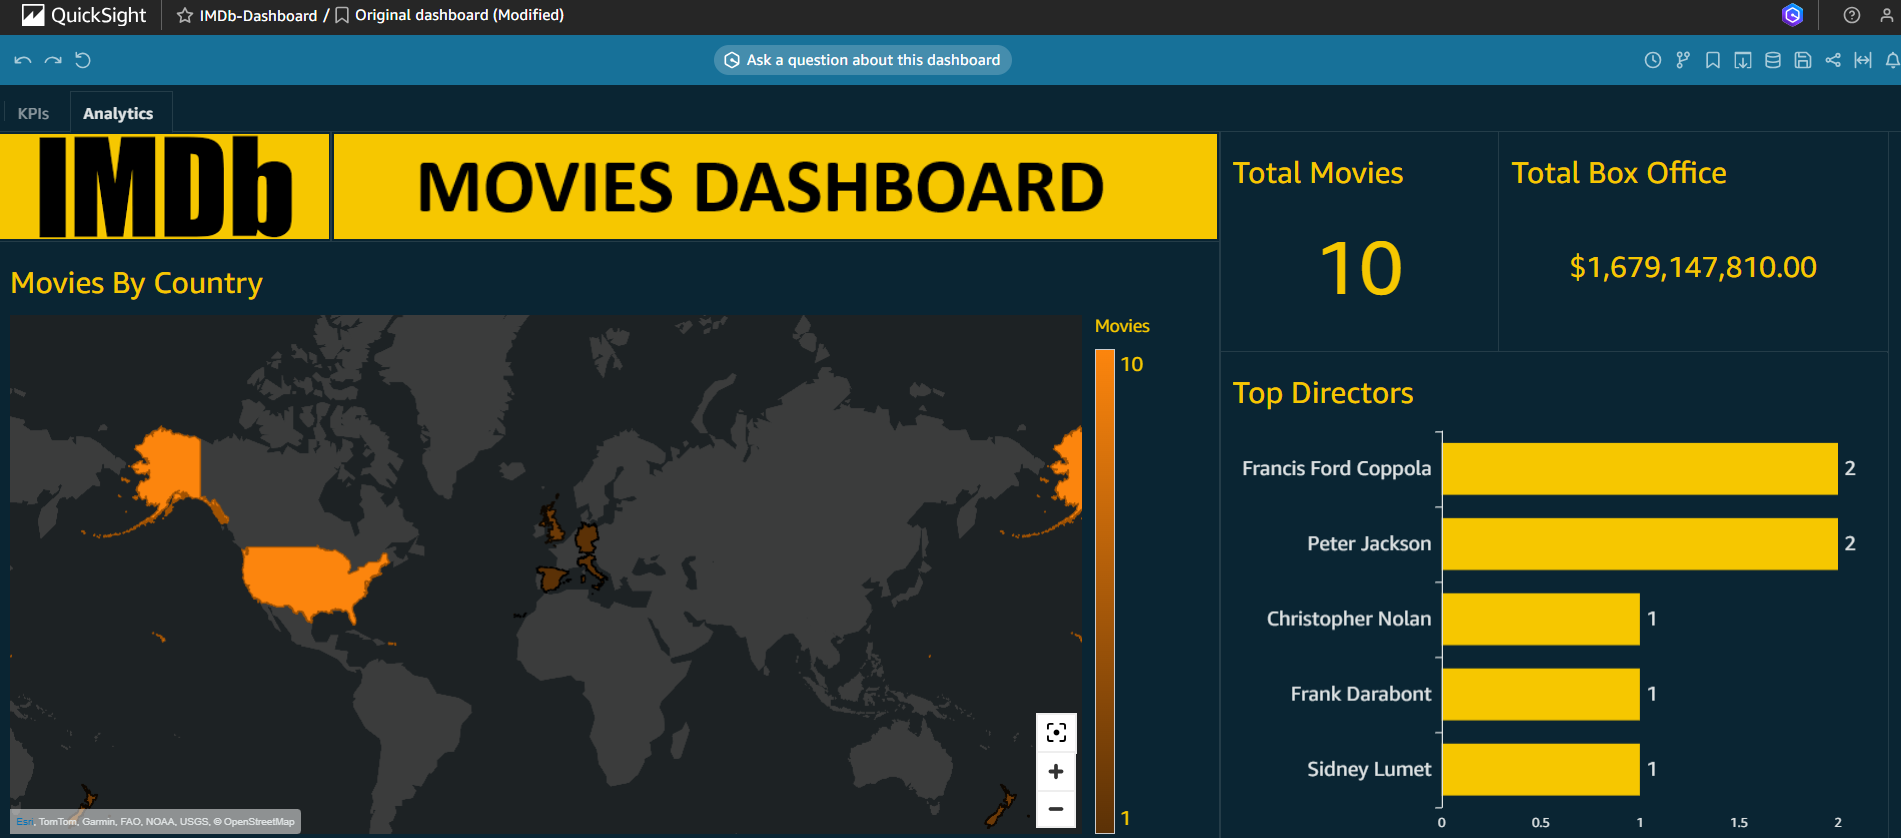Open the Amazon Q hexagon icon
This screenshot has height=838, width=1901.
1792,15
